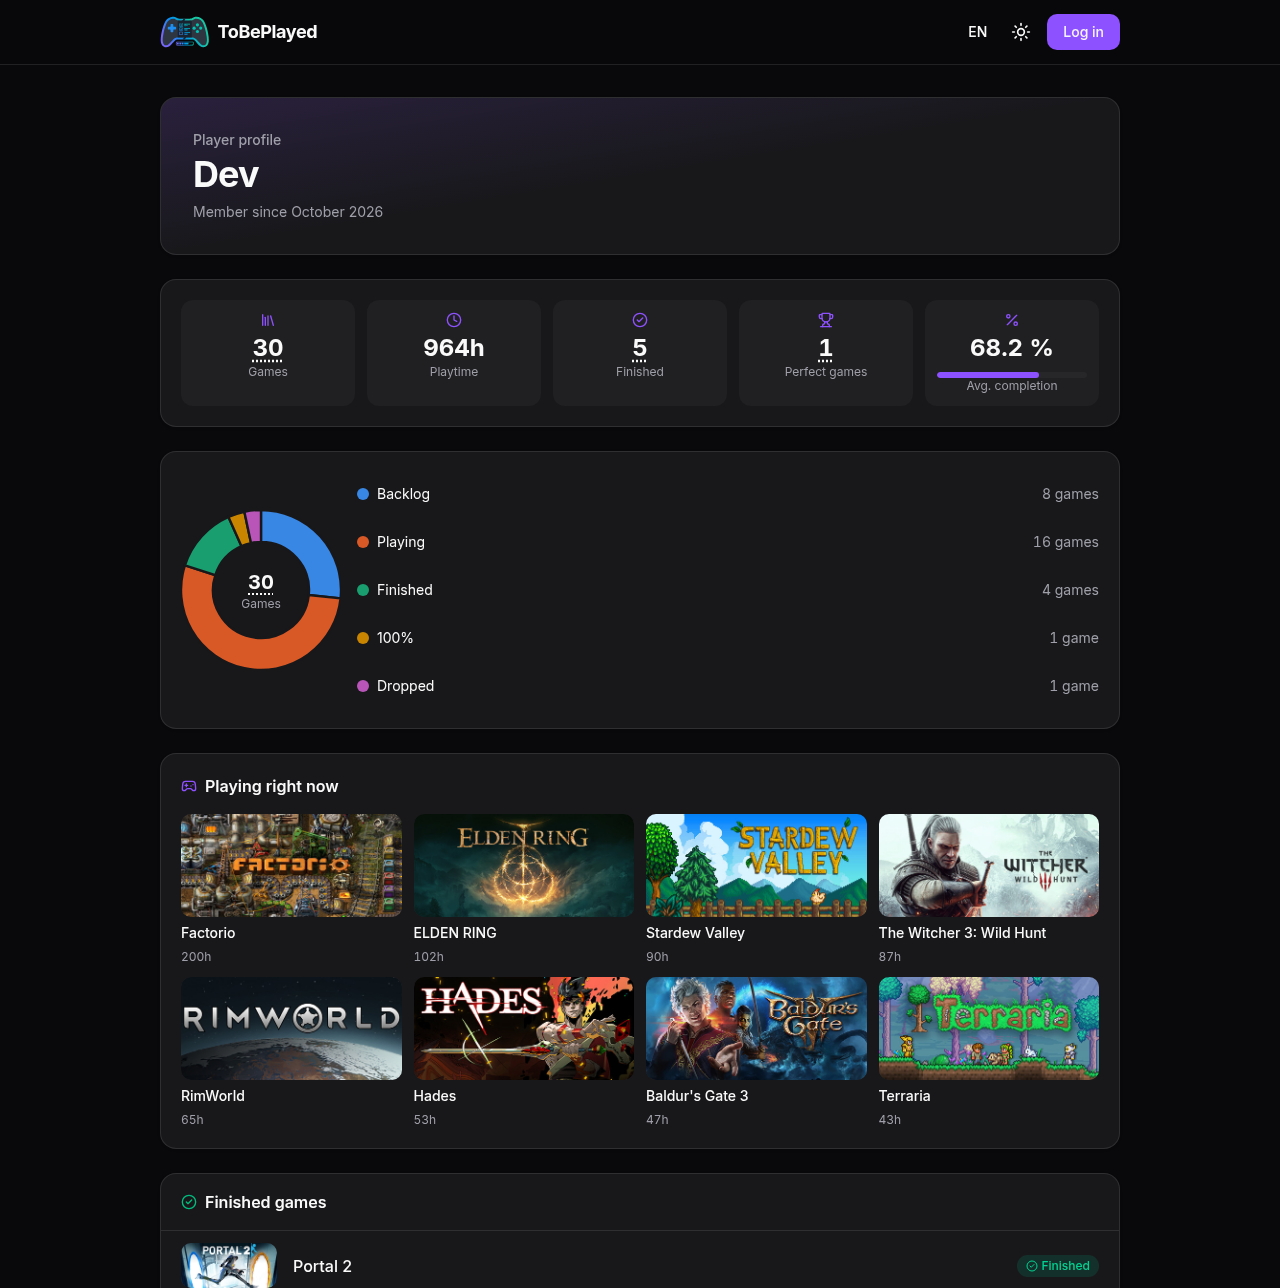Click the Factorio title link
Screen dimensions: 1280x1288
click(208, 933)
